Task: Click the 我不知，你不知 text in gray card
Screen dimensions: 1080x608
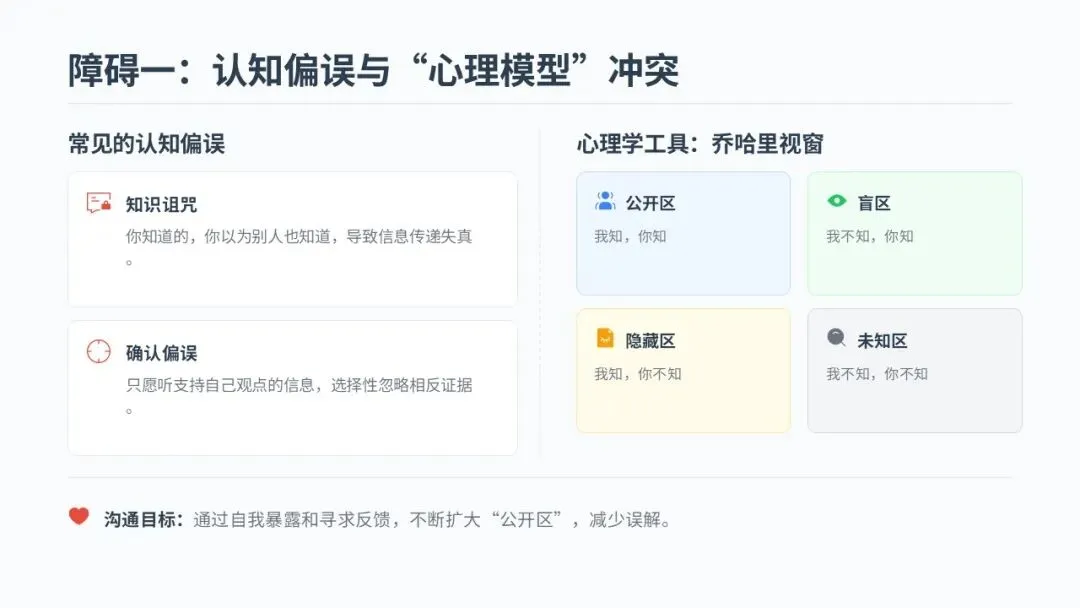Action: pyautogui.click(x=877, y=374)
